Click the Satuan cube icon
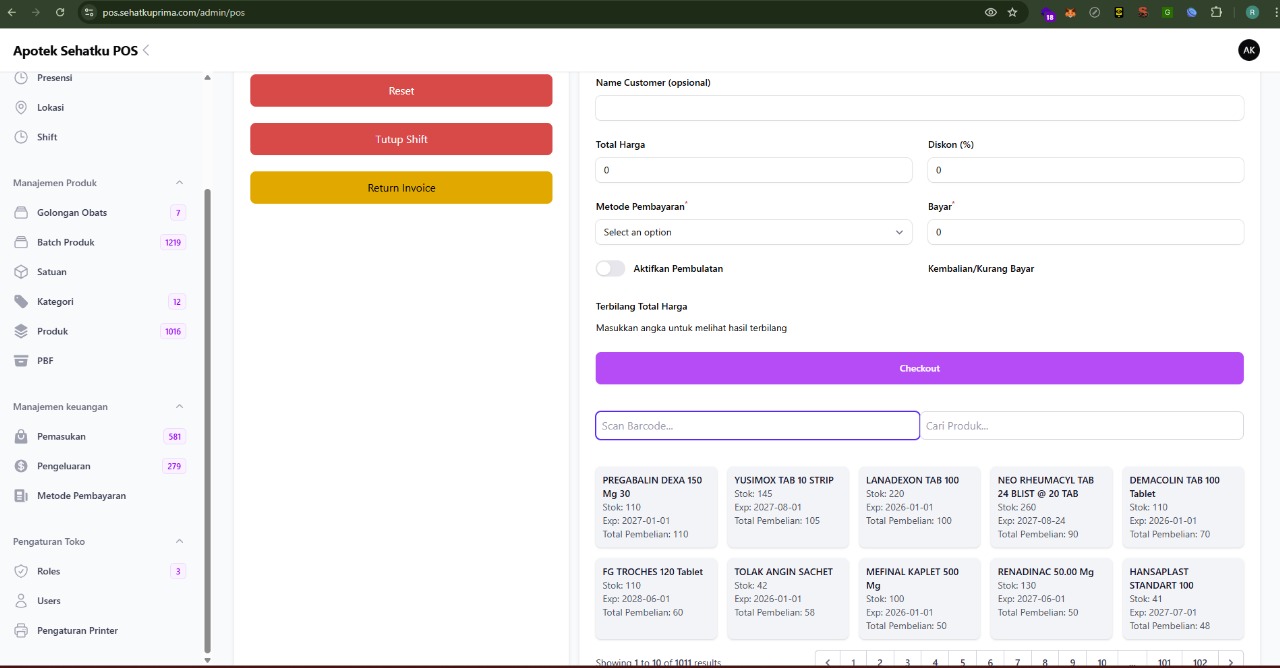The width and height of the screenshot is (1280, 668). pos(21,272)
